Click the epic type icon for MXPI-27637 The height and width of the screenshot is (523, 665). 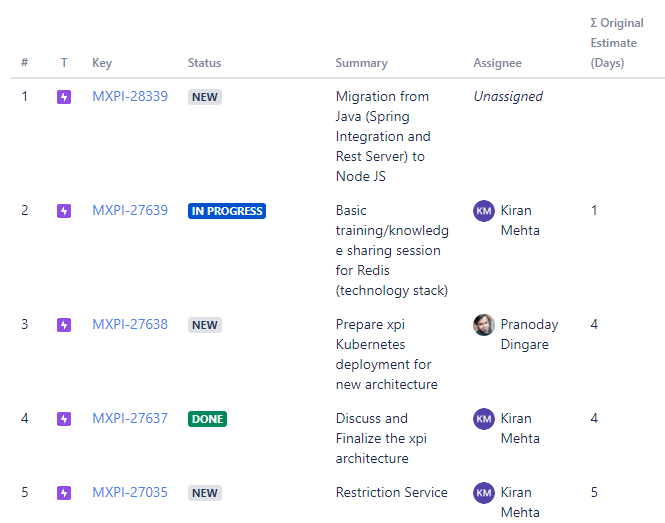click(64, 419)
